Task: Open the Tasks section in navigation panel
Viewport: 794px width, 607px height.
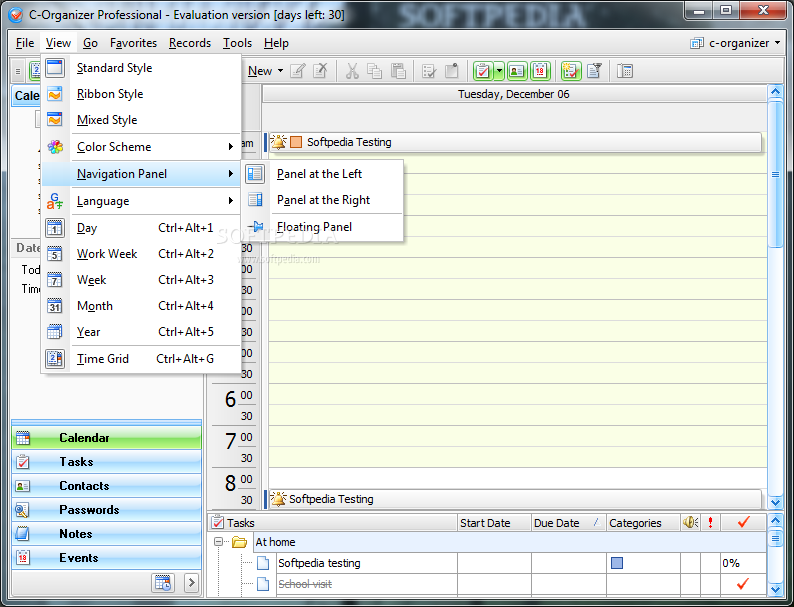Action: tap(106, 462)
